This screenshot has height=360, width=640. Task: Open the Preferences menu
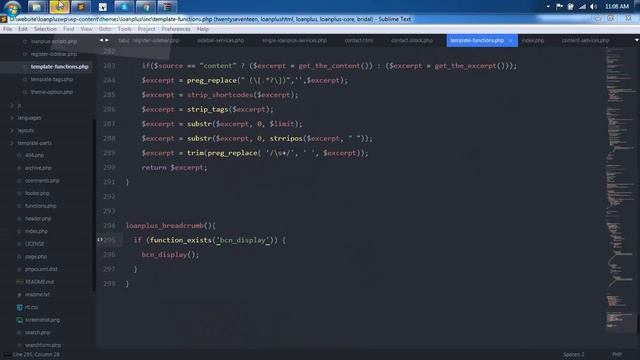[x=176, y=29]
